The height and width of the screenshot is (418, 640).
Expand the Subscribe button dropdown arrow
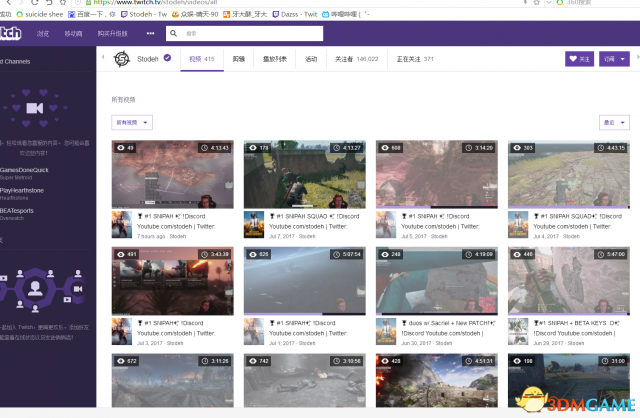tap(623, 59)
